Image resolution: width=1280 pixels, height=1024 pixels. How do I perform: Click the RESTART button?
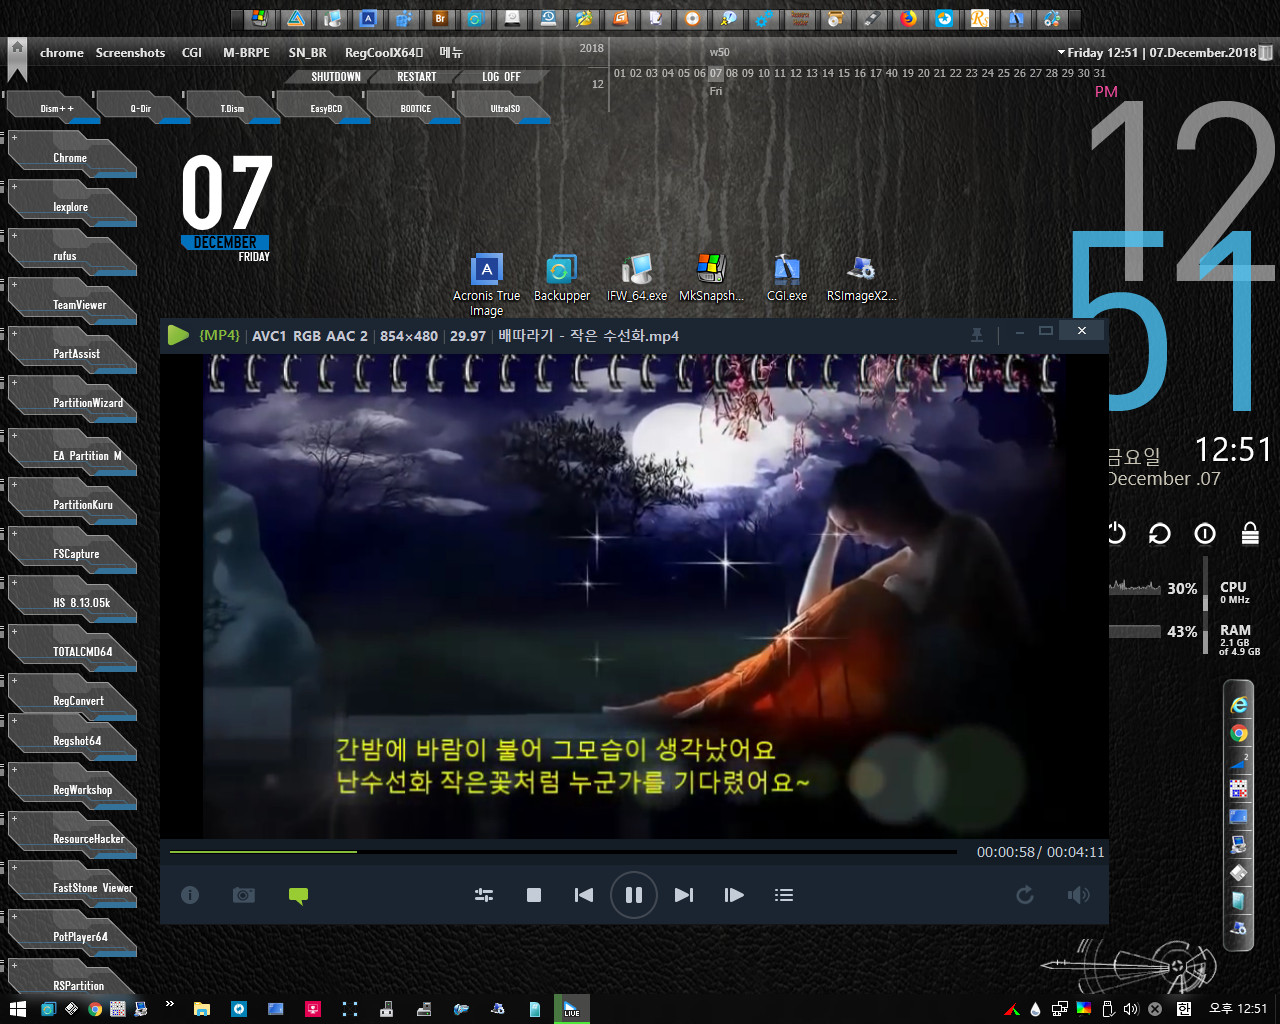(417, 77)
